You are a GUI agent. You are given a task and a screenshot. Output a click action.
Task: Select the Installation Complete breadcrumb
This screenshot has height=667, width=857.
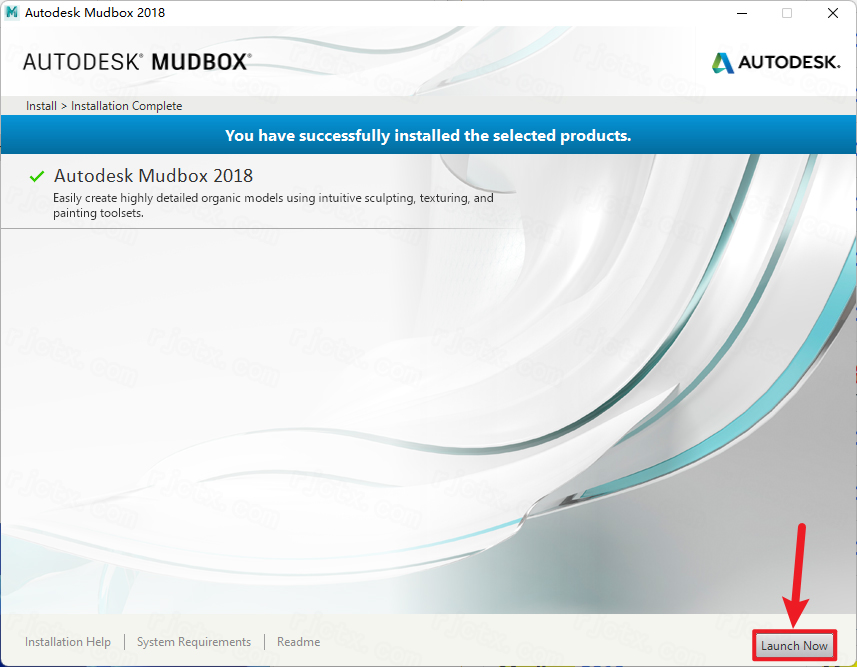click(x=126, y=106)
